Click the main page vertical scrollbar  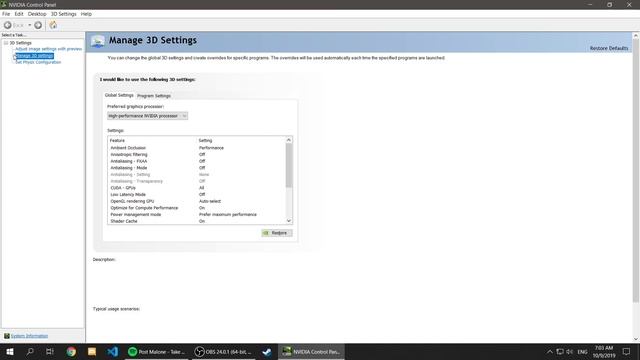[636, 170]
